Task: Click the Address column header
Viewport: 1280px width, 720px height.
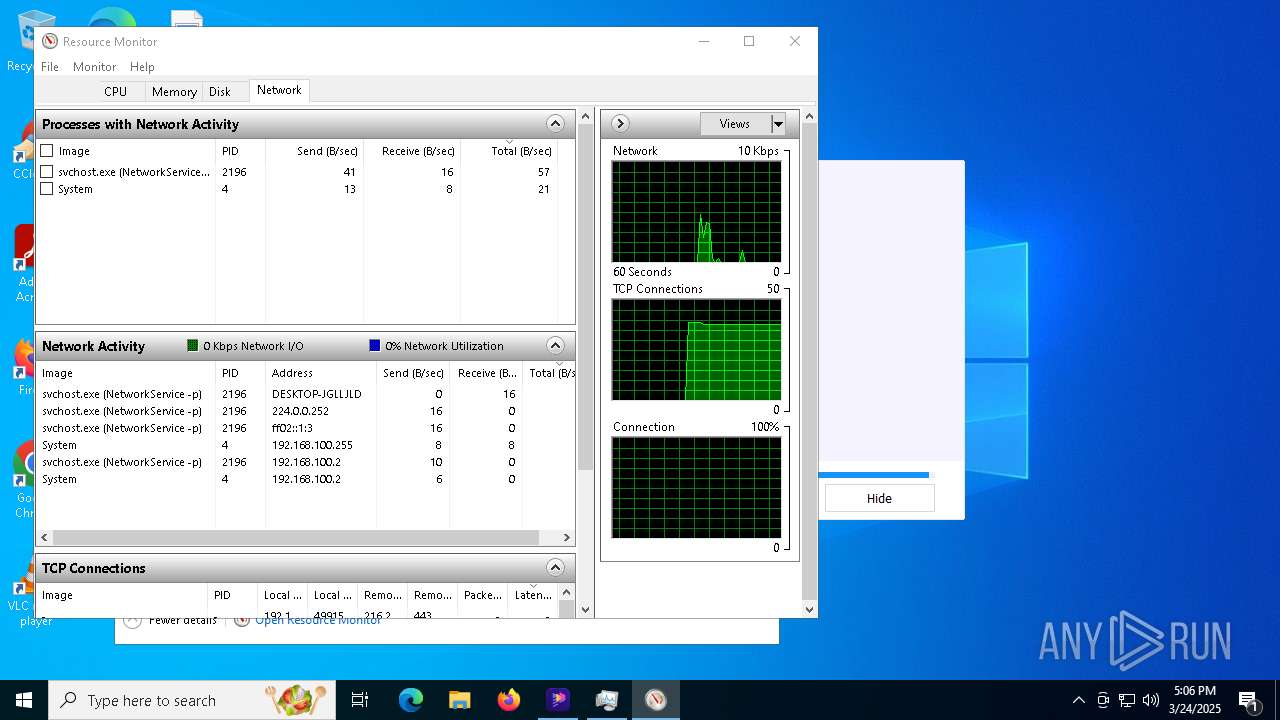Action: [x=320, y=373]
